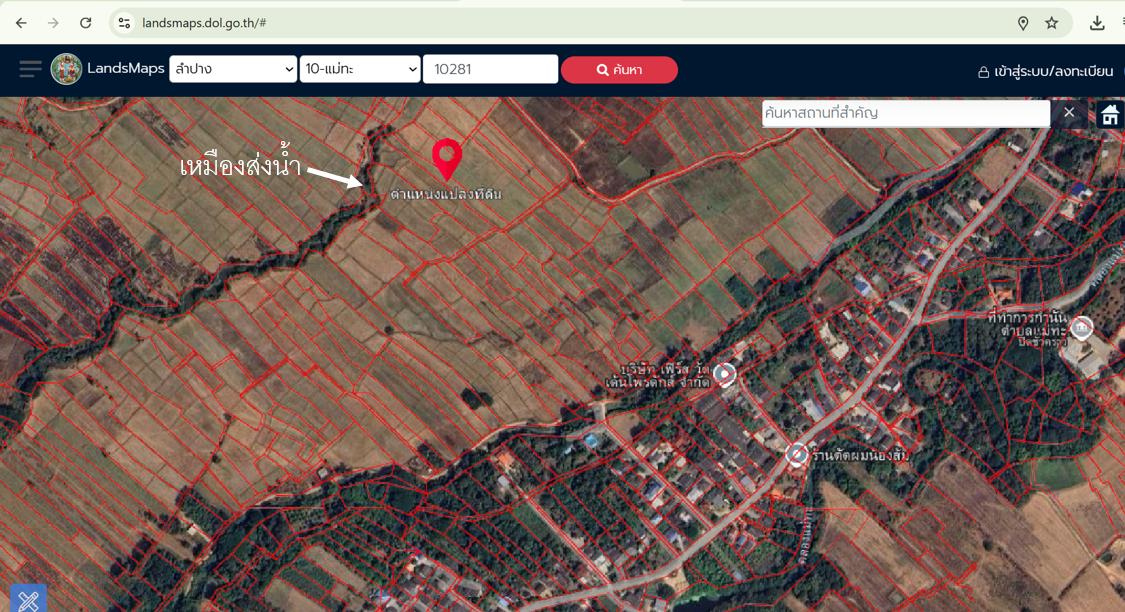This screenshot has height=612, width=1125.
Task: Click the ร้านตัดผมน้องส้ม map marker
Action: (x=796, y=454)
